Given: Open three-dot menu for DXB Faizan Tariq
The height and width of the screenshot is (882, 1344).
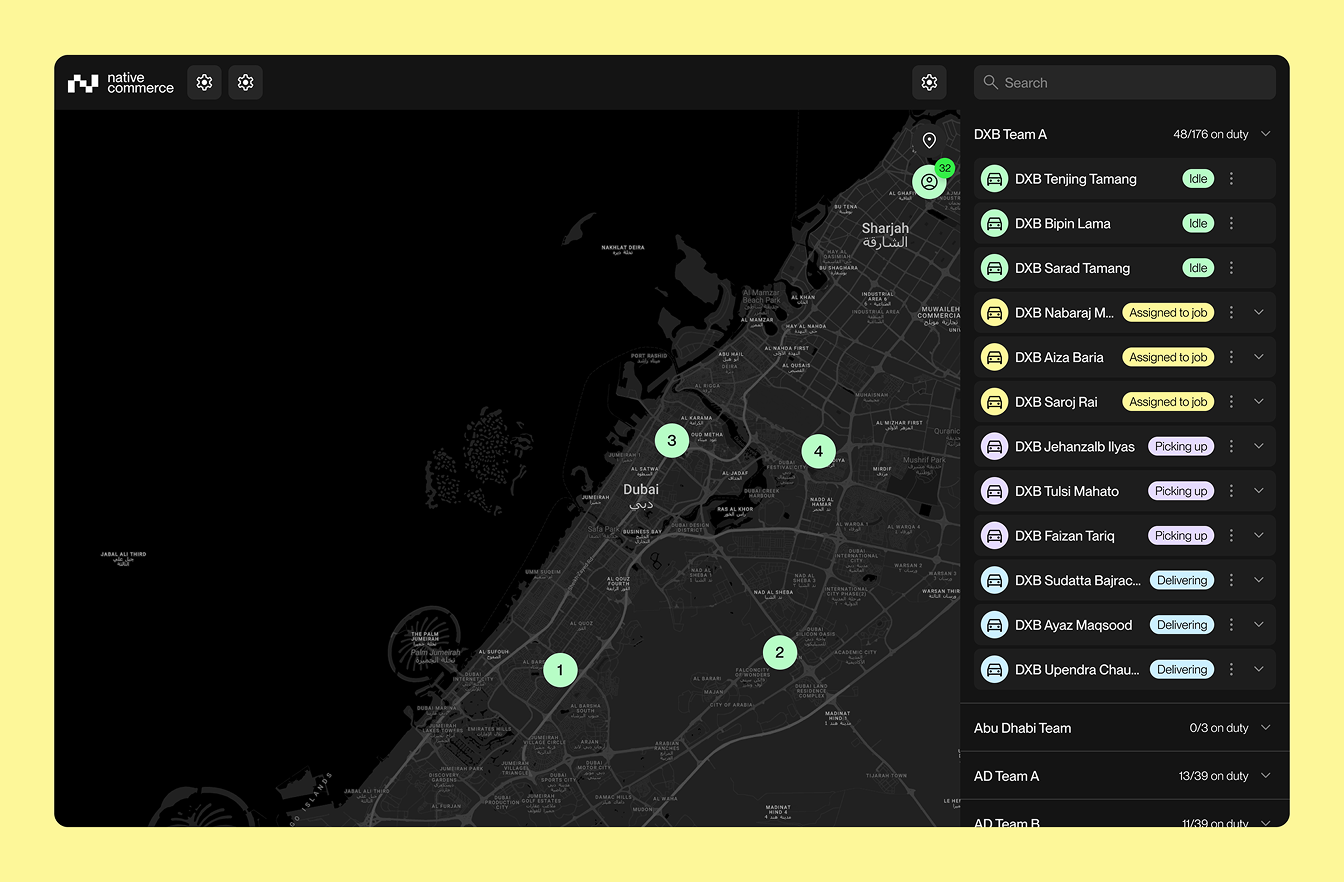Looking at the screenshot, I should (1232, 536).
